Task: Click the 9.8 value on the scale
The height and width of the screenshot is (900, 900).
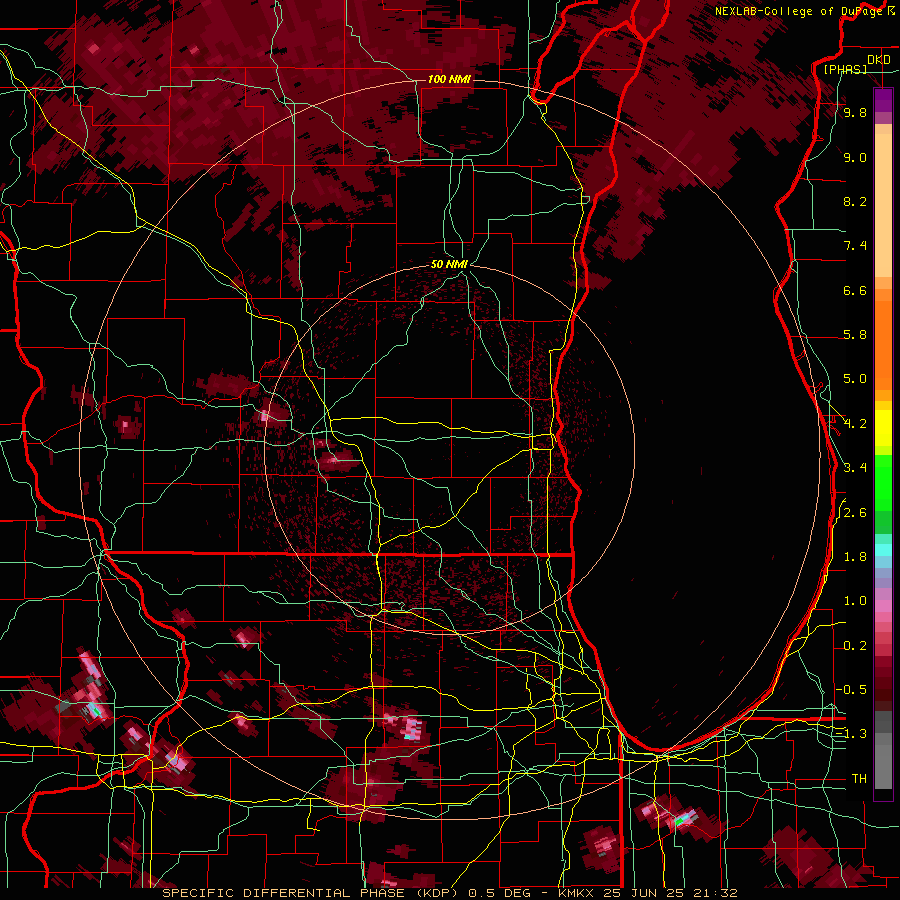Action: point(855,112)
